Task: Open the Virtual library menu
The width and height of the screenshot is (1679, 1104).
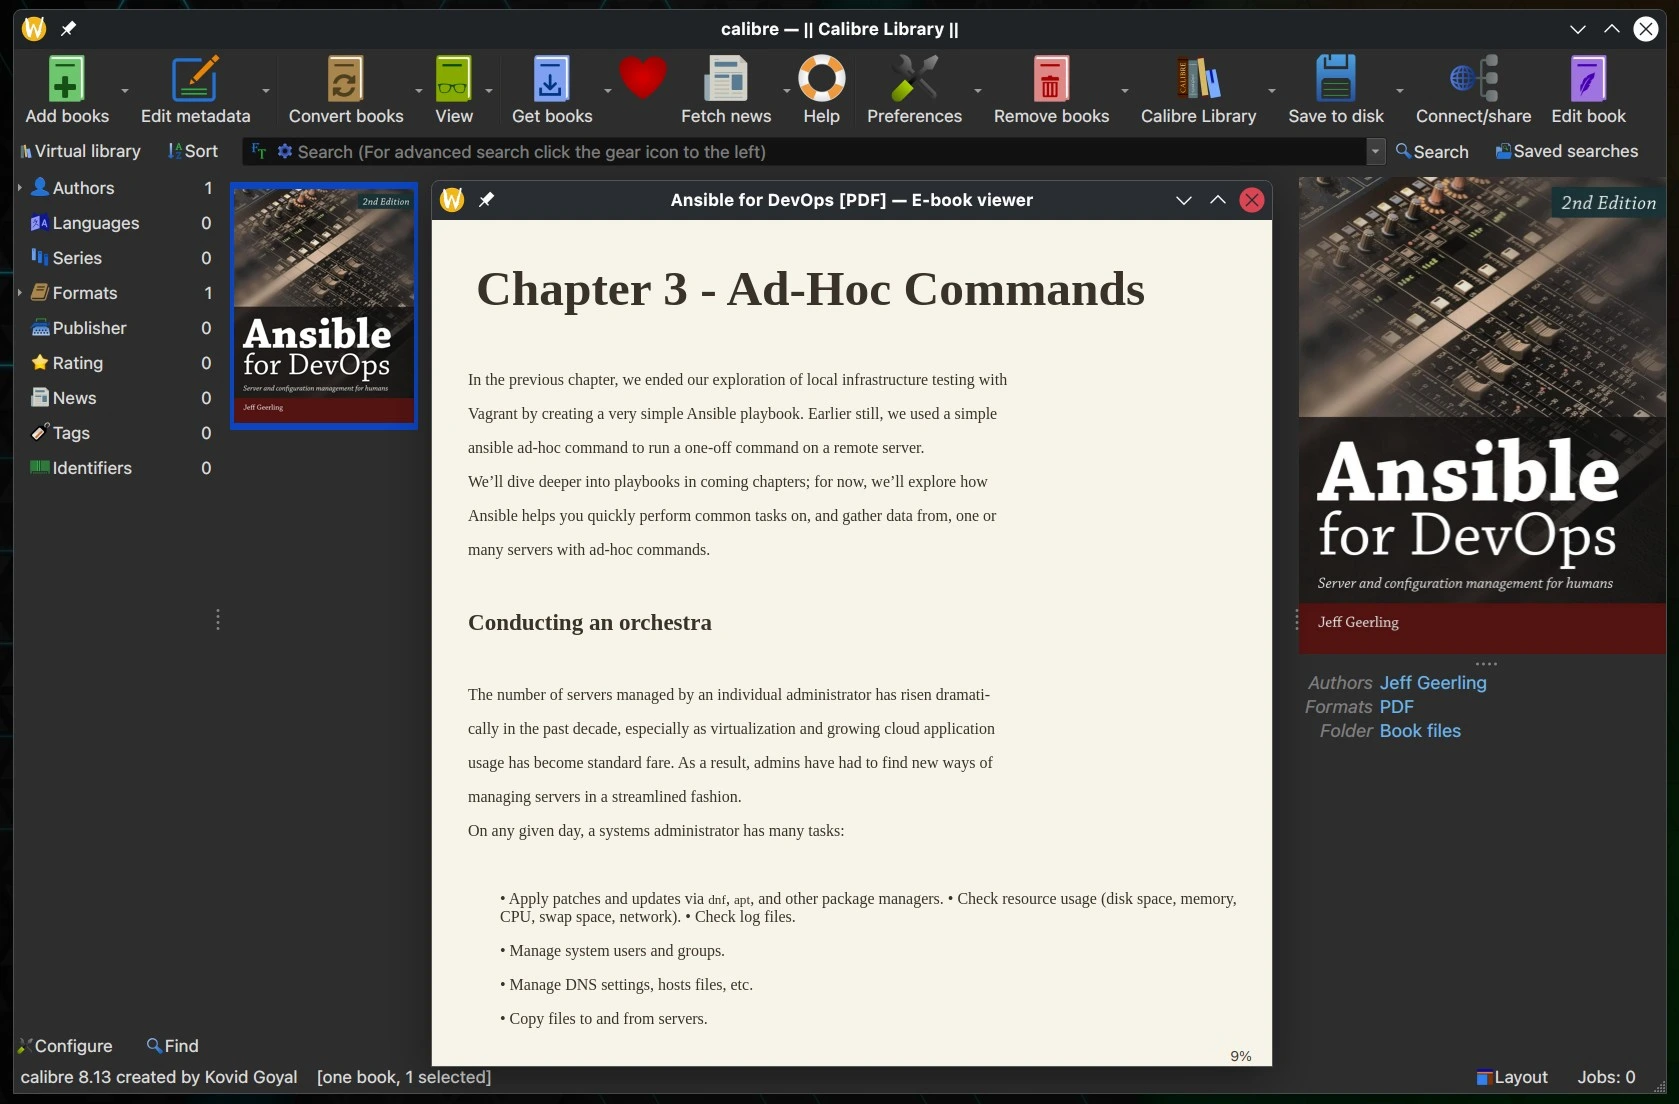Action: 80,151
